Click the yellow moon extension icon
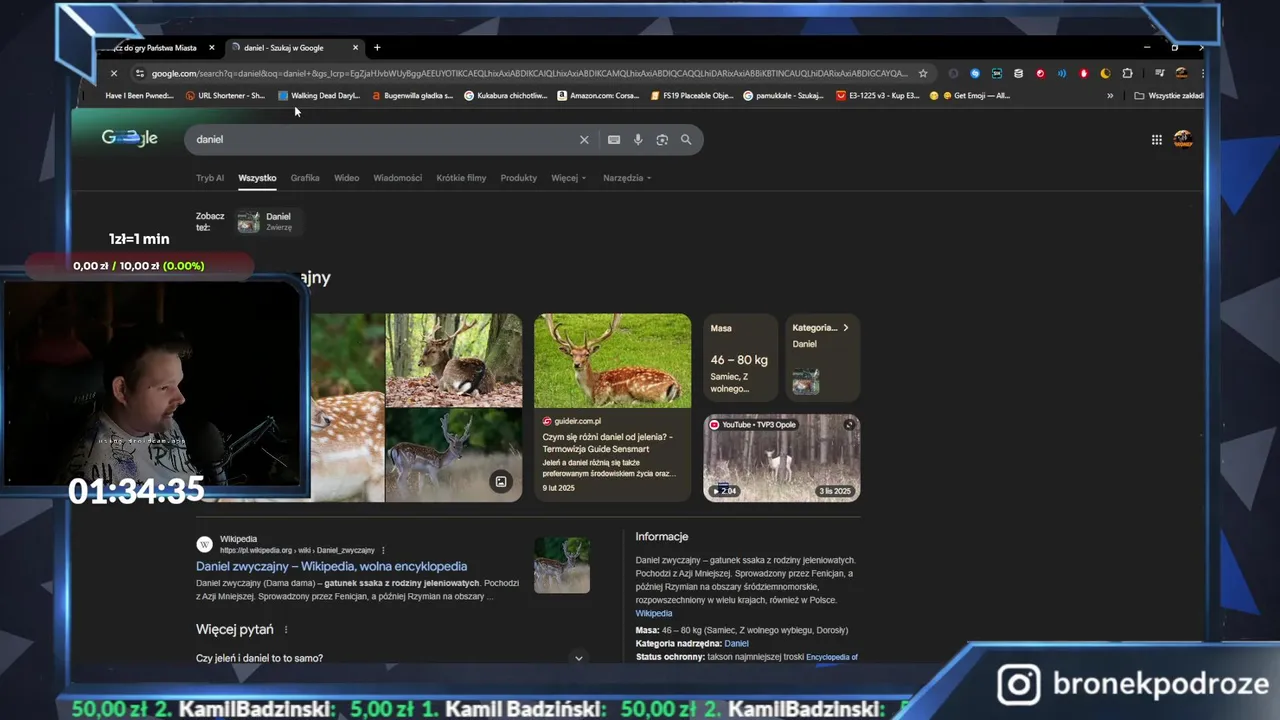This screenshot has width=1280, height=720. 1105,73
